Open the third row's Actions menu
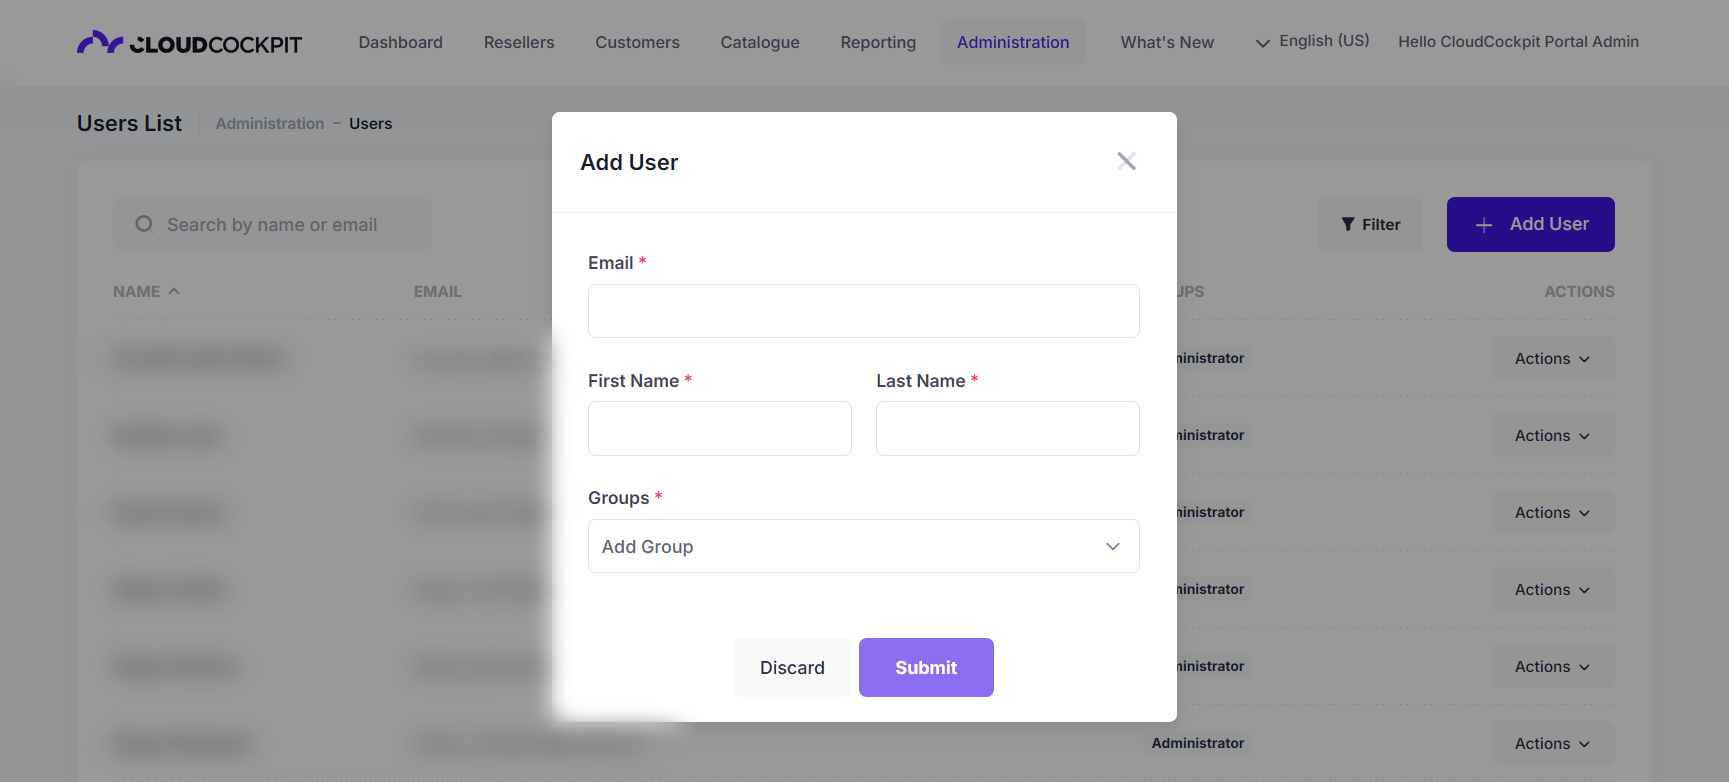 pos(1553,512)
